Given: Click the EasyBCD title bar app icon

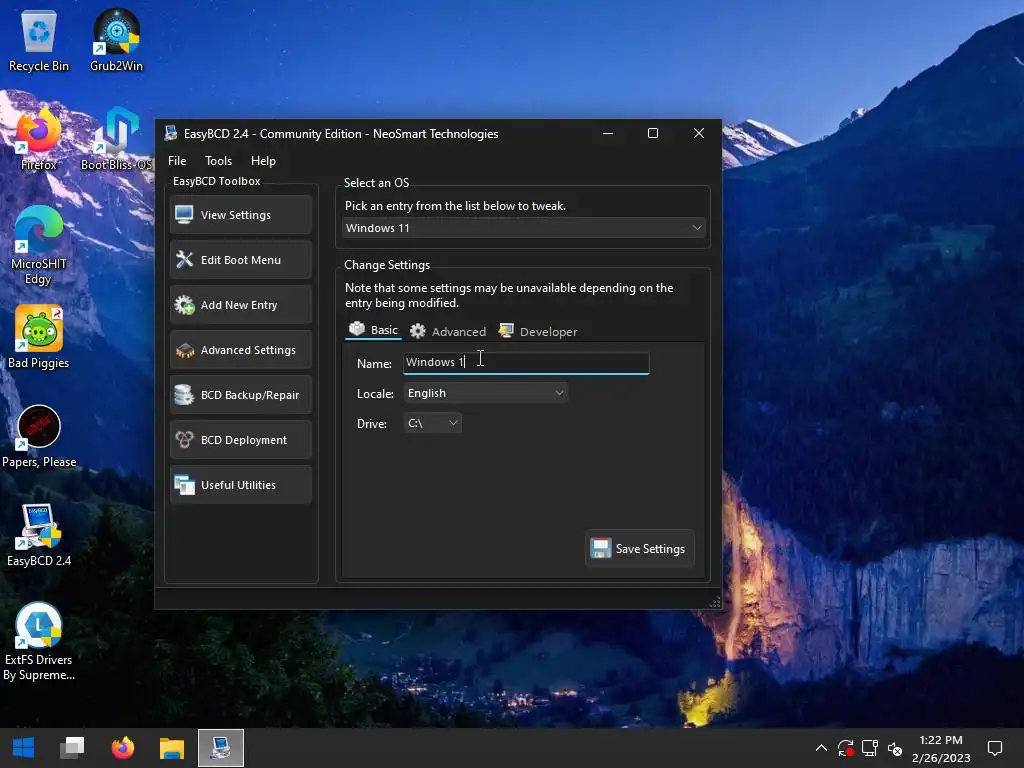Looking at the screenshot, I should [x=171, y=133].
